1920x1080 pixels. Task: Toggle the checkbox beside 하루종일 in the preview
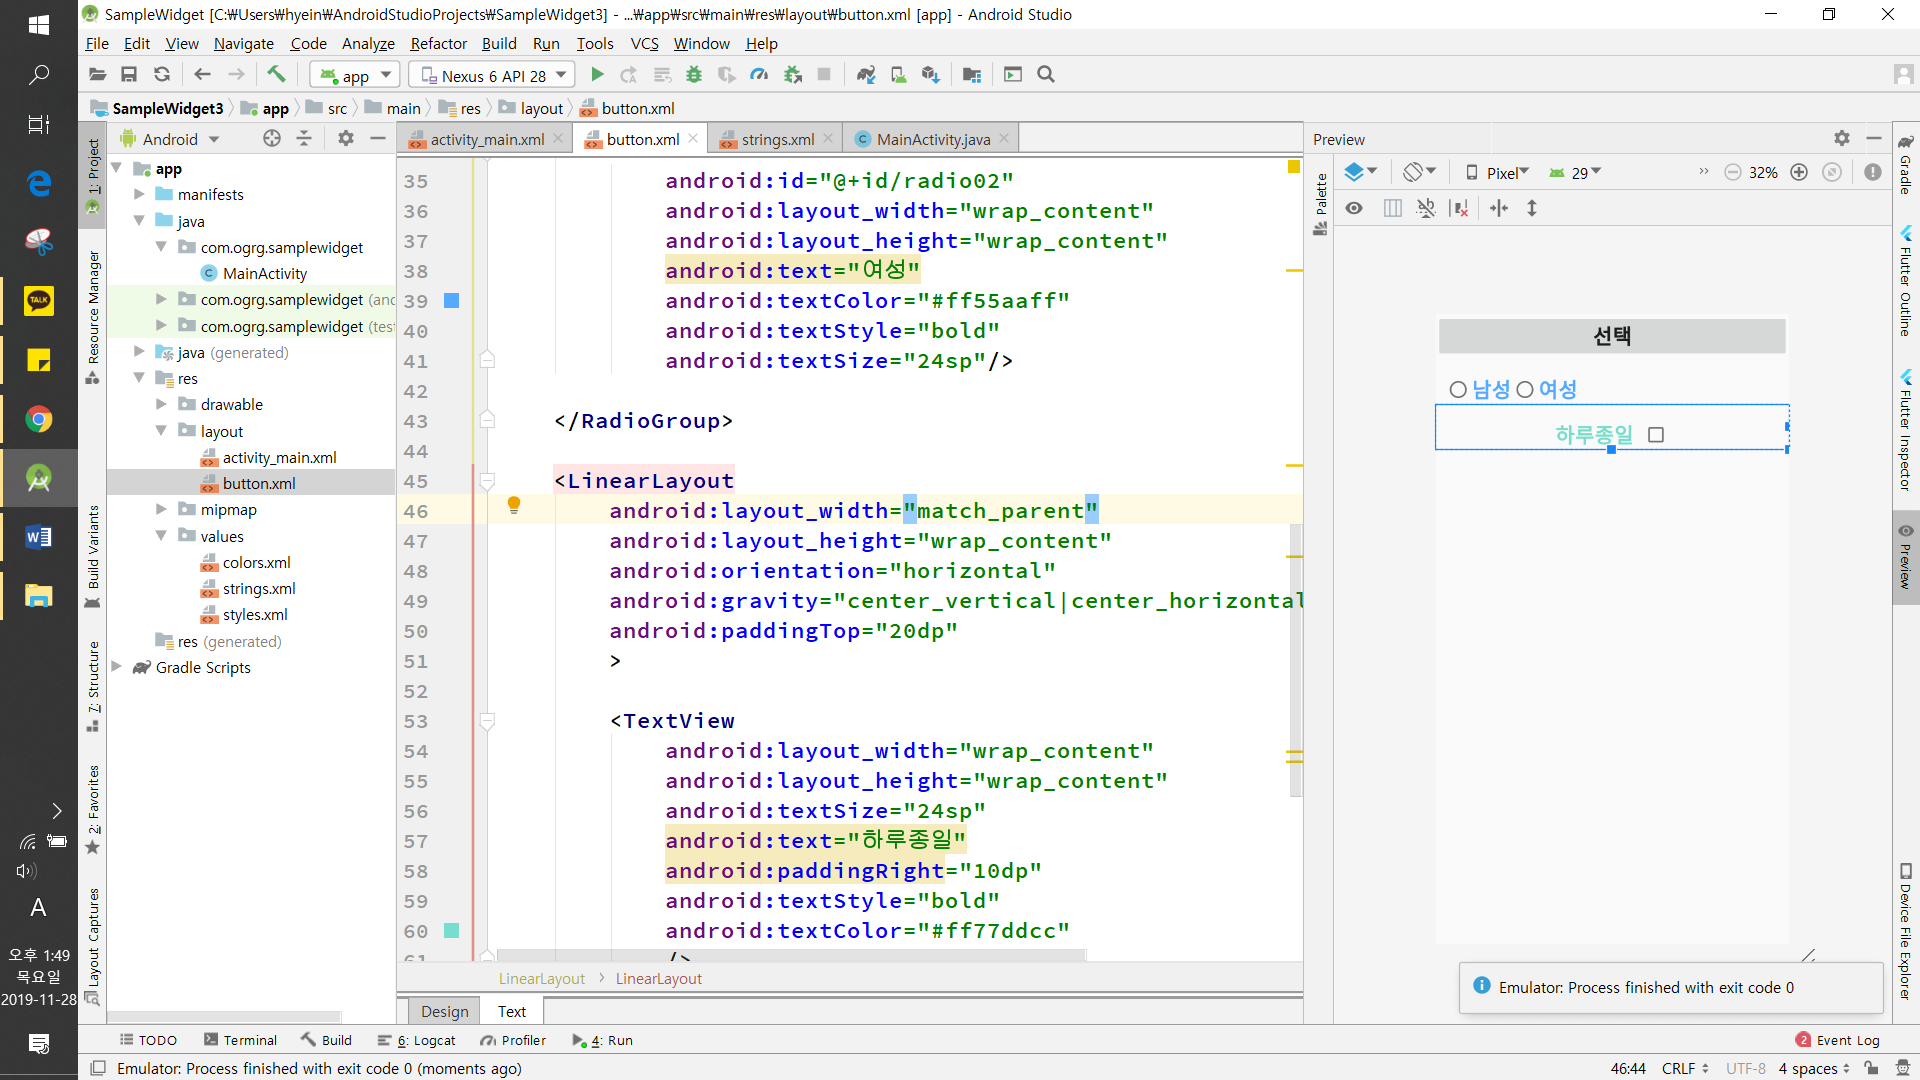[x=1656, y=435]
